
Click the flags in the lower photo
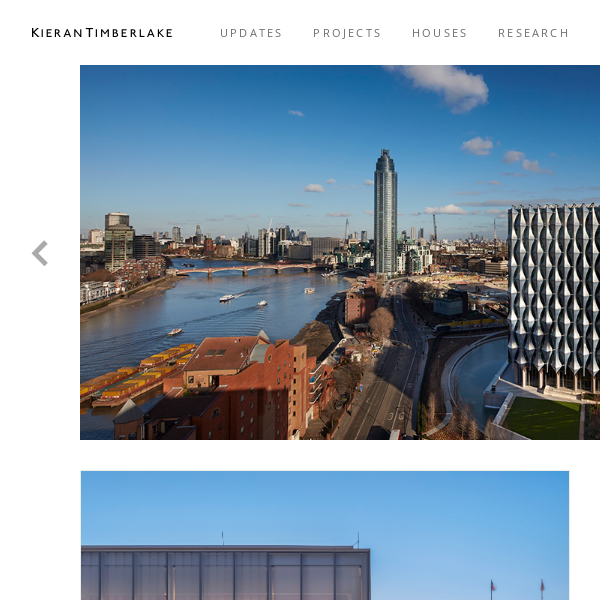[x=517, y=589]
